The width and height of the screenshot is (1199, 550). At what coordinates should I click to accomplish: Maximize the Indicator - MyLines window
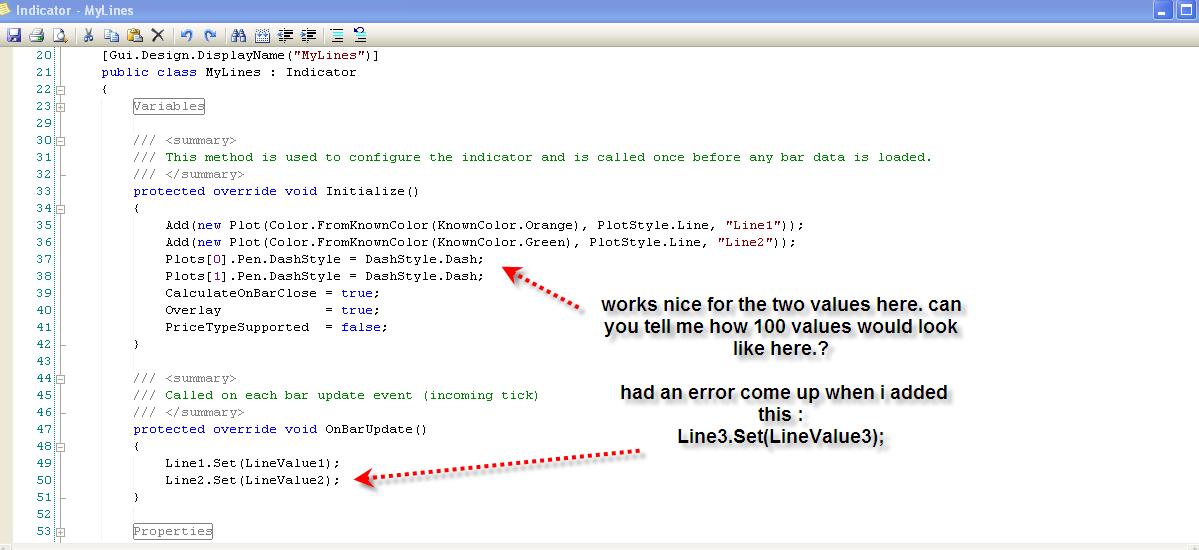1187,10
